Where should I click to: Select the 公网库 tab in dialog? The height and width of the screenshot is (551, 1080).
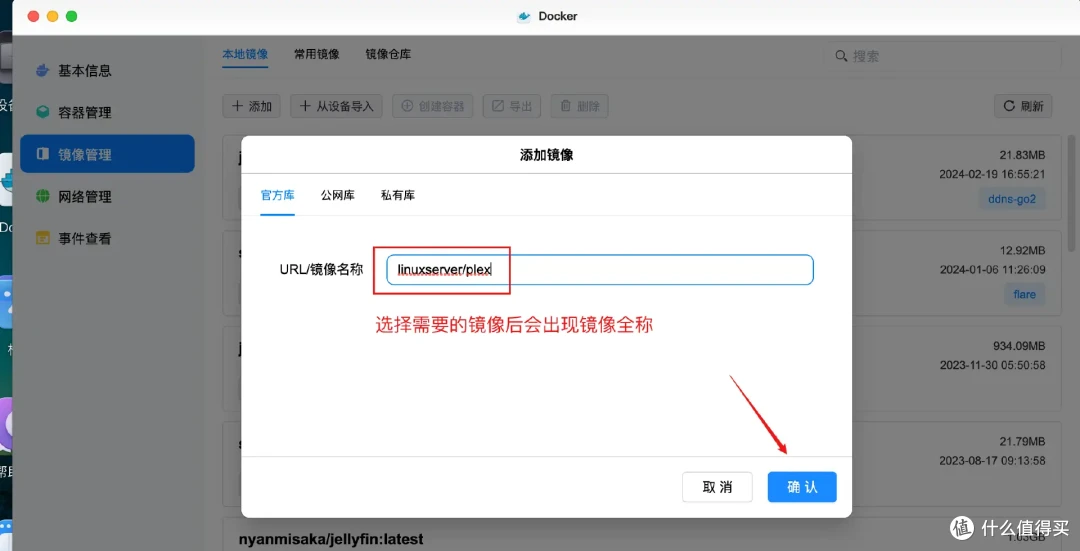(338, 195)
